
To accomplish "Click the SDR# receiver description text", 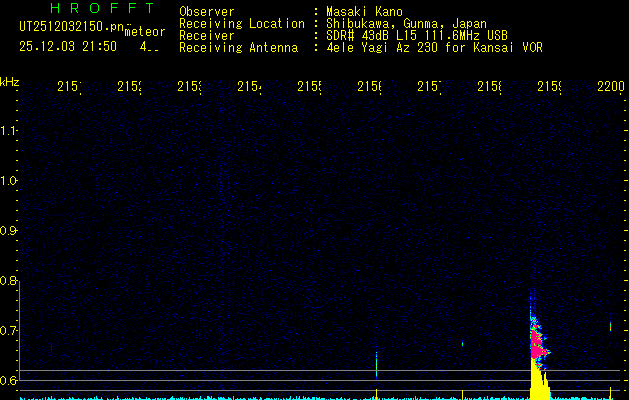I will tap(416, 36).
